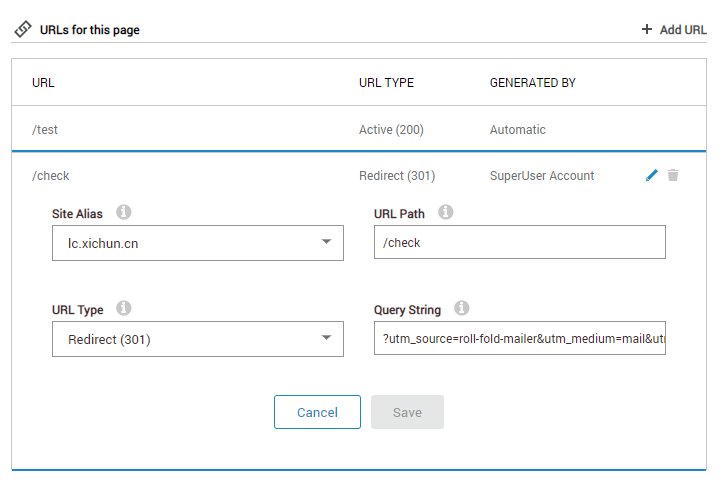Click the URL column header
Screen dimensions: 723x495
[x=43, y=82]
